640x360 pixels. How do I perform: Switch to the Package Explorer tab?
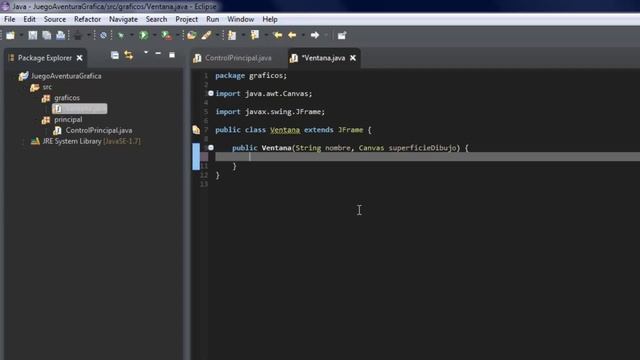click(44, 58)
